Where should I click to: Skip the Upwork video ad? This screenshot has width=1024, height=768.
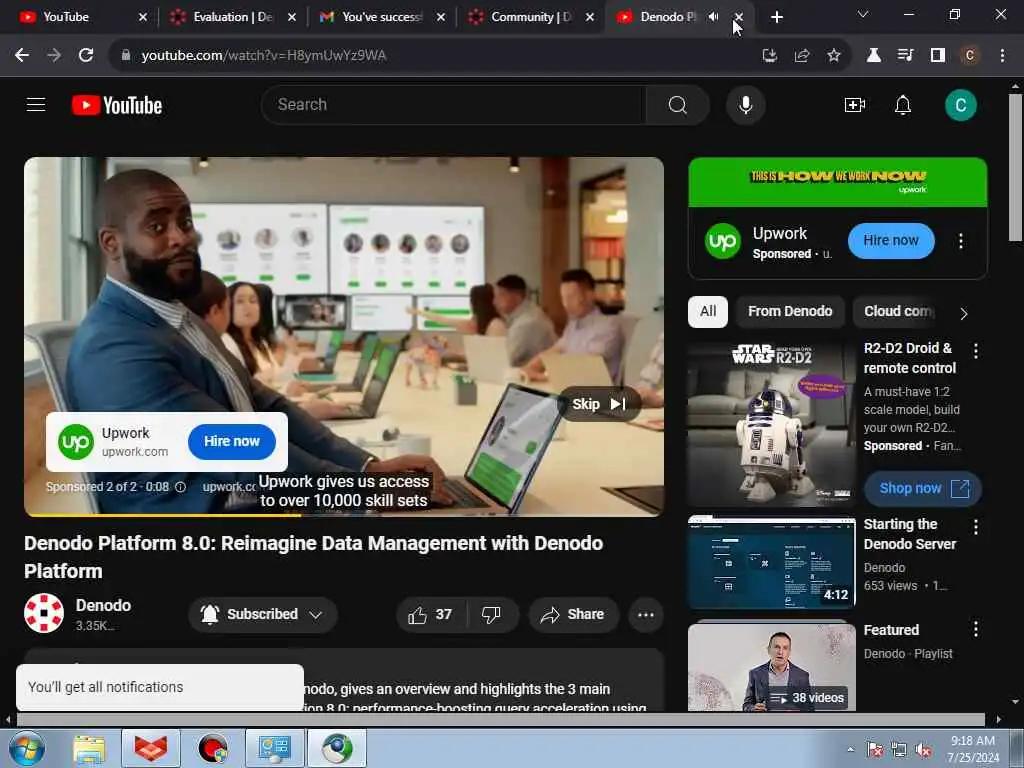coord(599,404)
